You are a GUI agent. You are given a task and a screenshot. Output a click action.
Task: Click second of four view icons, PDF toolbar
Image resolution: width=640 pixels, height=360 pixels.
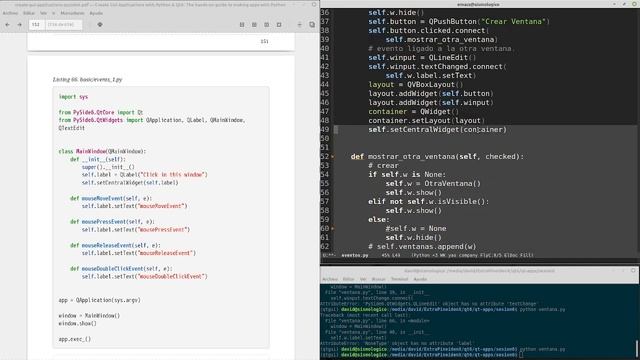click(254, 25)
